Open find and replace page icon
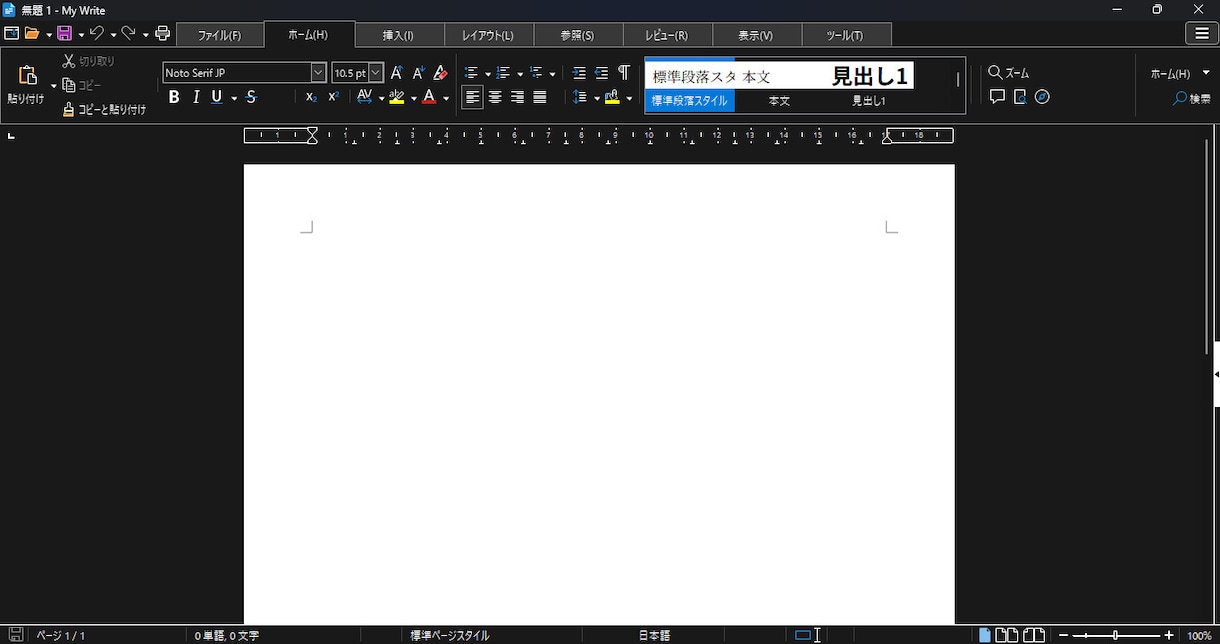 (x=1020, y=97)
